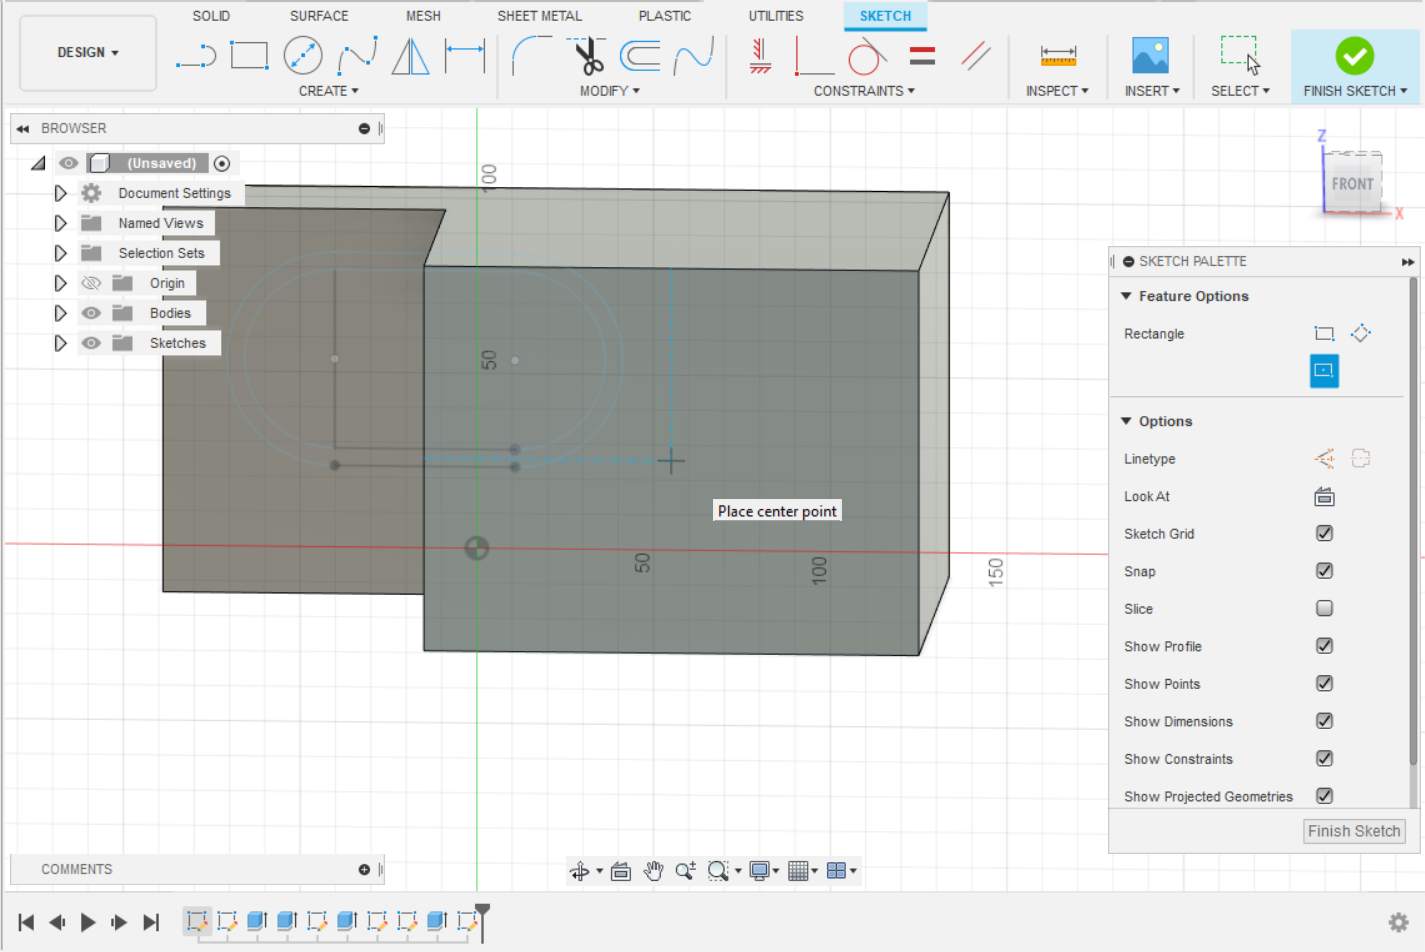Select the Fillet tool in Modify
Viewport: 1425px width, 952px height.
point(530,56)
